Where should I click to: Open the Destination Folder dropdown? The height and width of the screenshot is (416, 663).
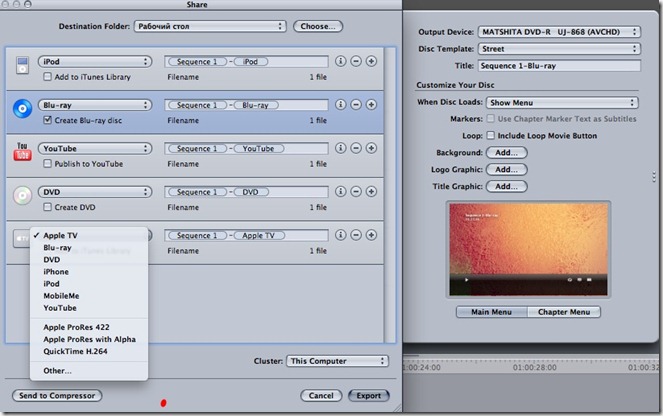coord(210,26)
